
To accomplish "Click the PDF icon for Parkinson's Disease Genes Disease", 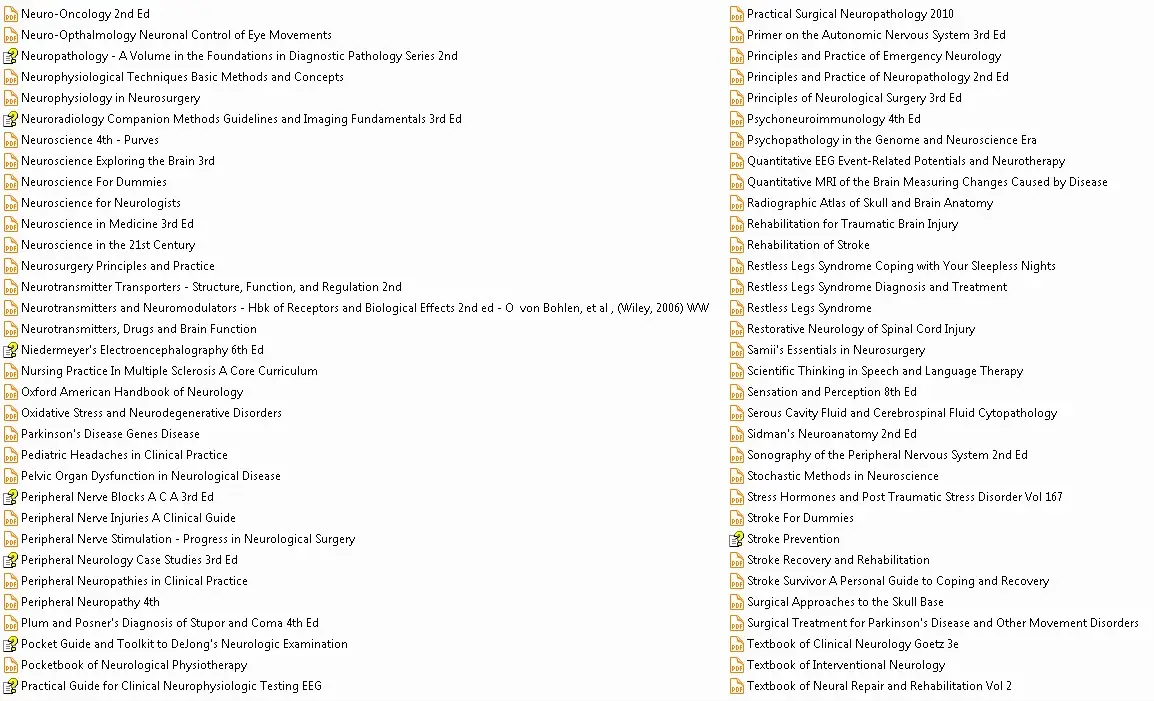I will [x=10, y=434].
